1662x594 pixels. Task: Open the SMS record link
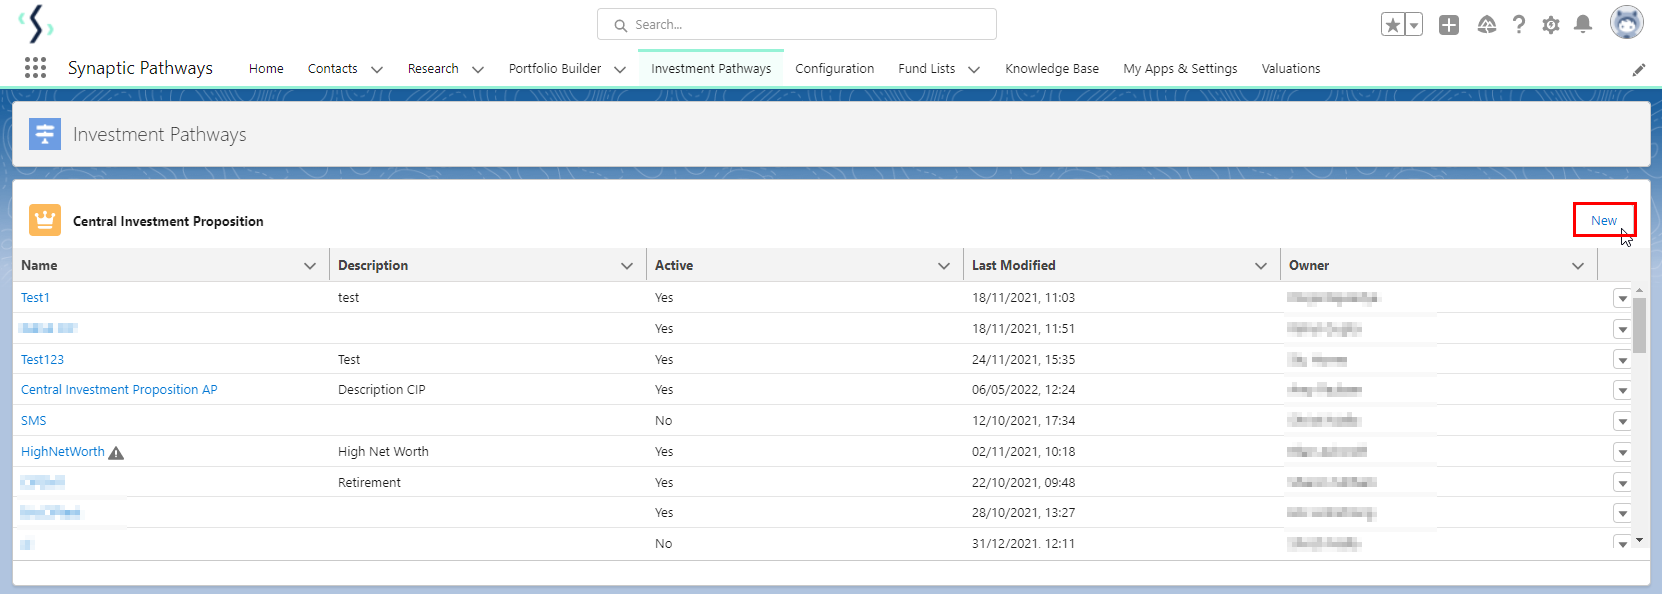33,421
